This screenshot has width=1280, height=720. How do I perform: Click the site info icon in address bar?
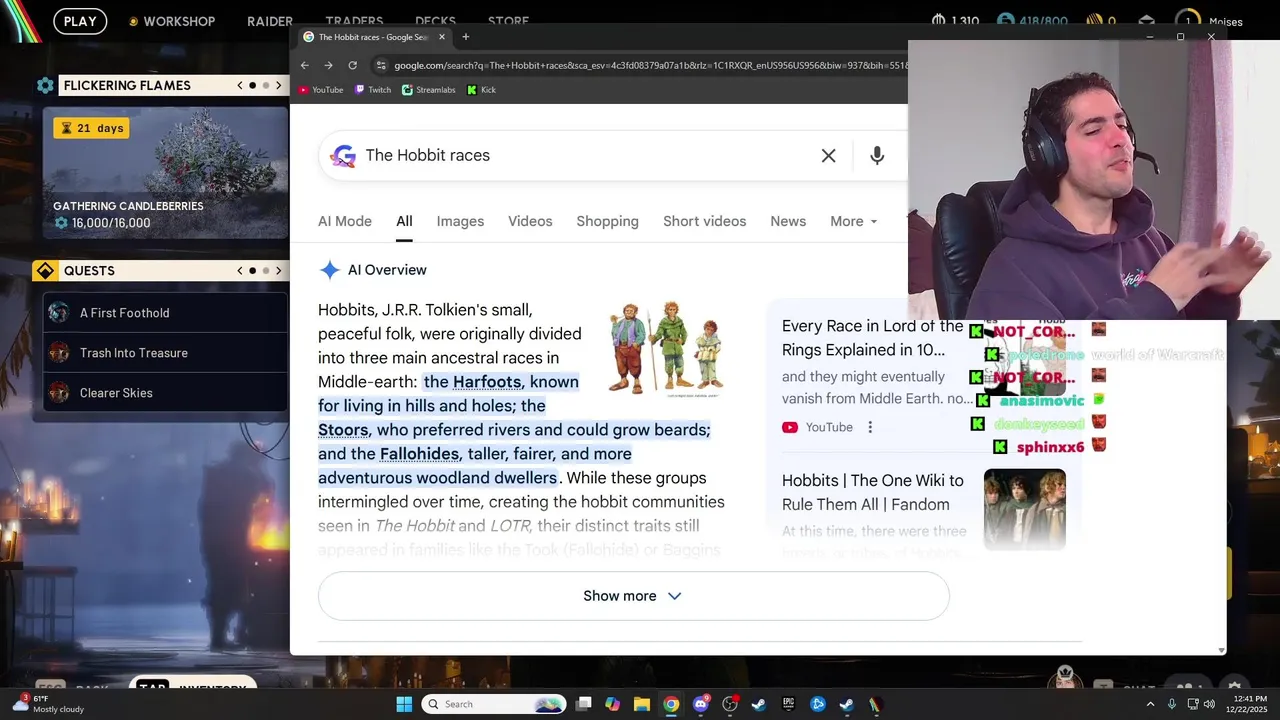[381, 65]
